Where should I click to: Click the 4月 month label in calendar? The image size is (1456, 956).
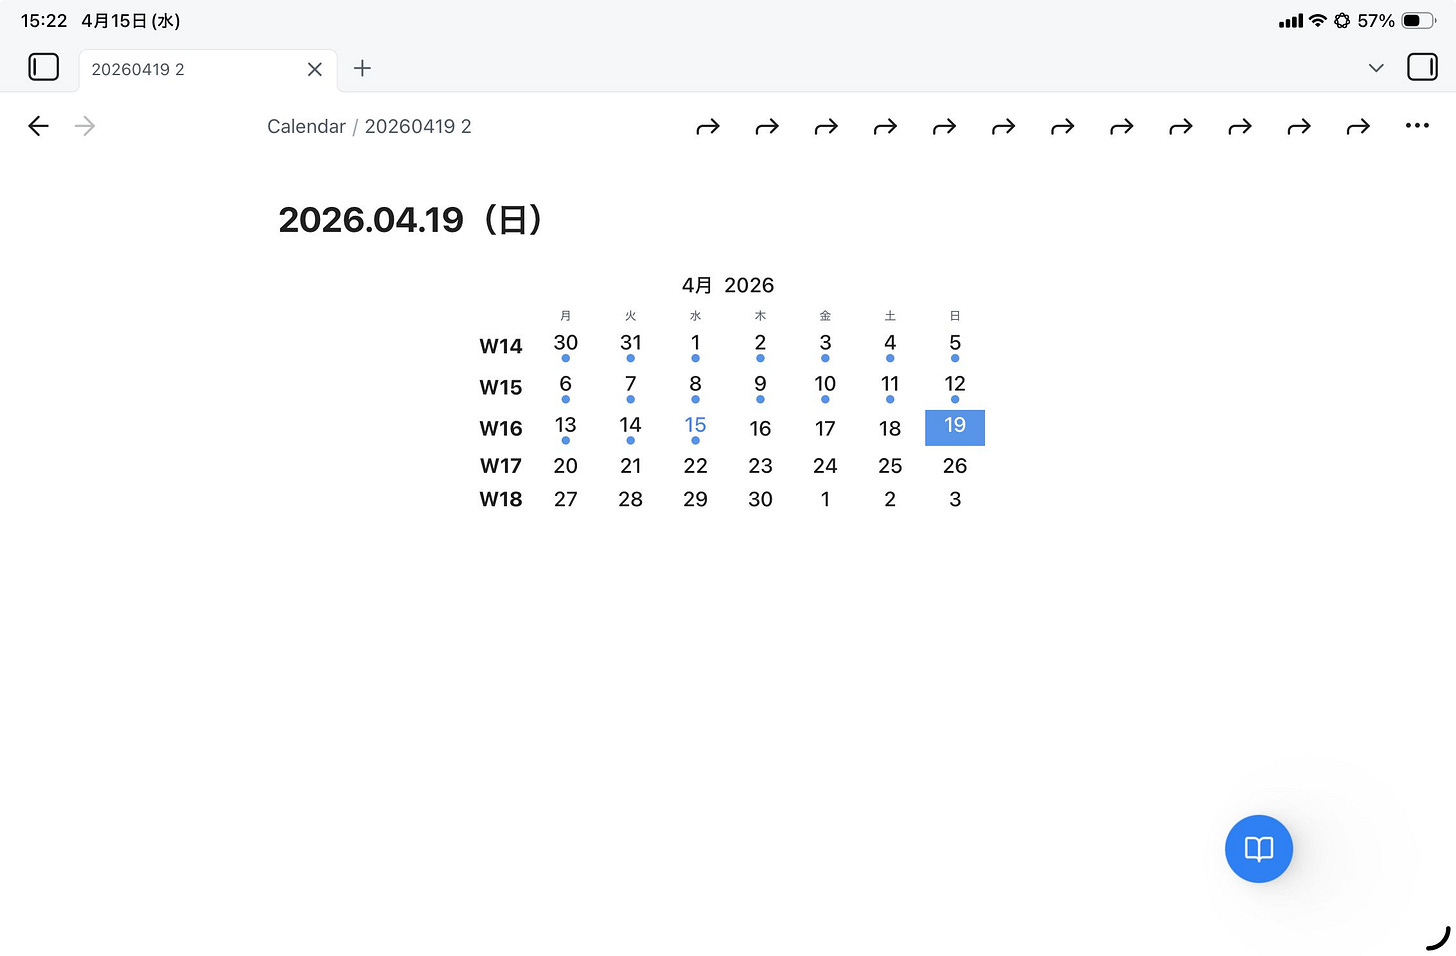697,285
